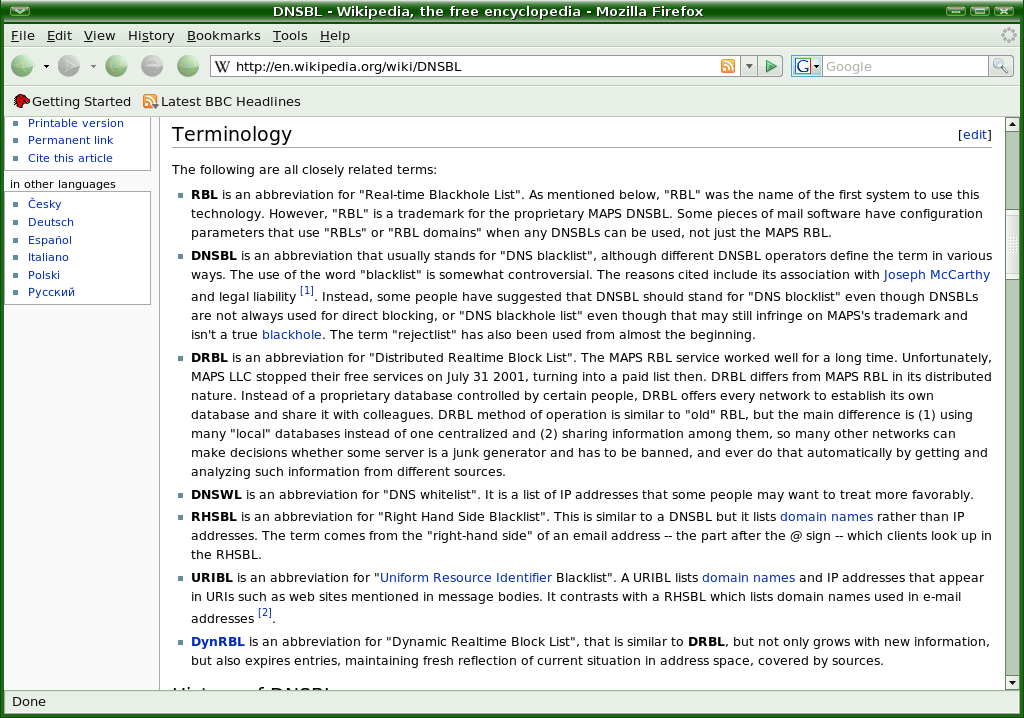This screenshot has width=1024, height=718.
Task: Click in the Google search box
Action: click(905, 66)
